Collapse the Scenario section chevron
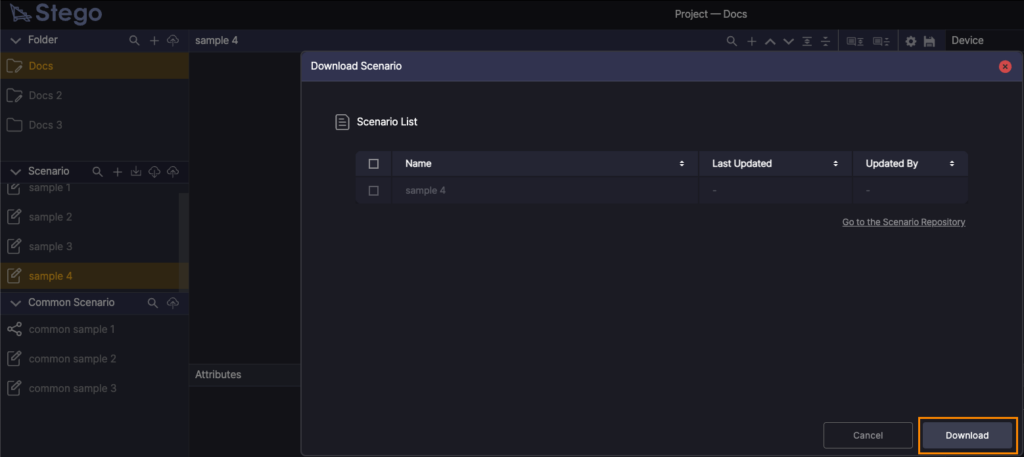Screen dimensions: 1024x457 [15, 172]
